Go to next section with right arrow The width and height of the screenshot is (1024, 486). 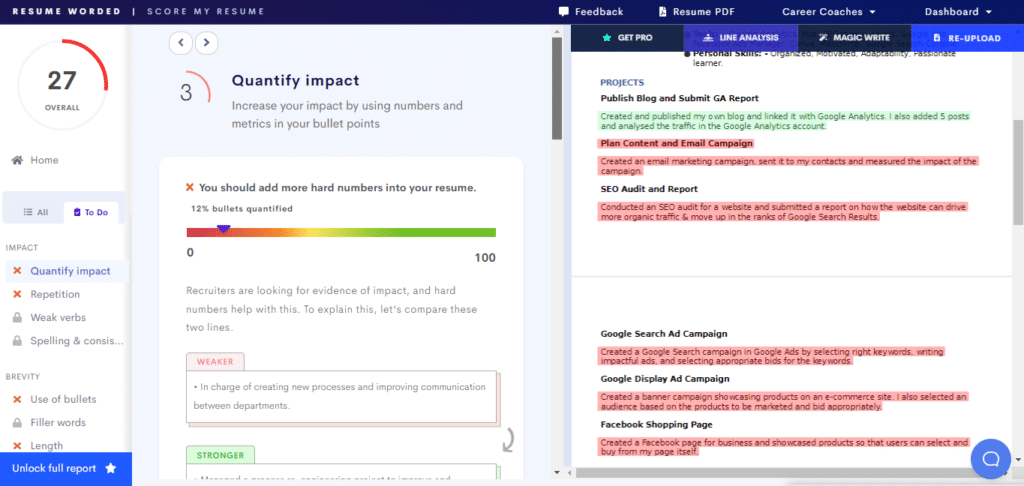coord(206,43)
